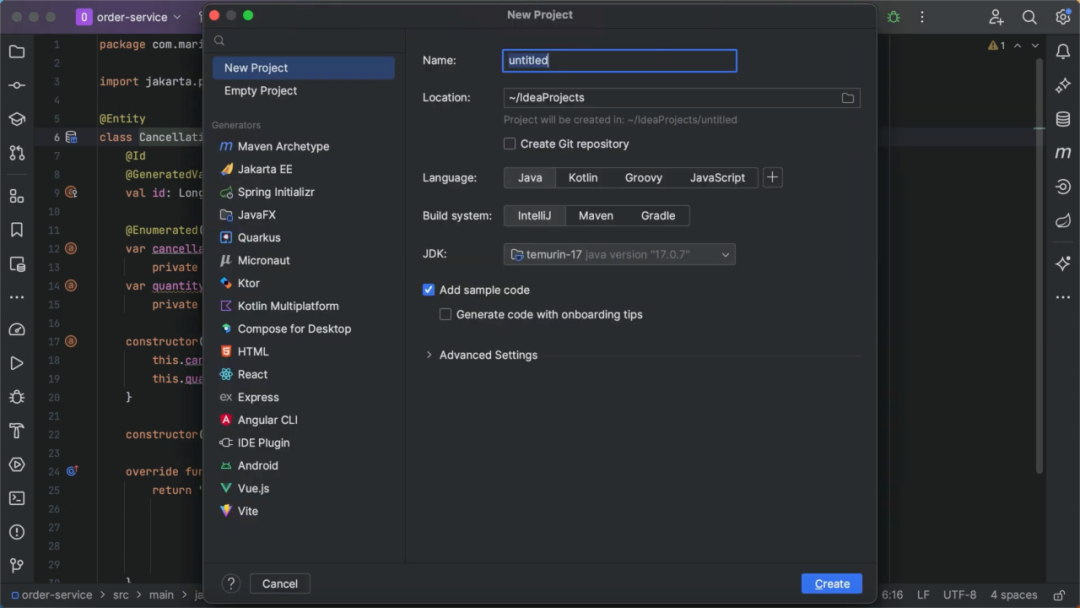Open the Debug tool window in left sidebar
The height and width of the screenshot is (608, 1080).
(17, 397)
